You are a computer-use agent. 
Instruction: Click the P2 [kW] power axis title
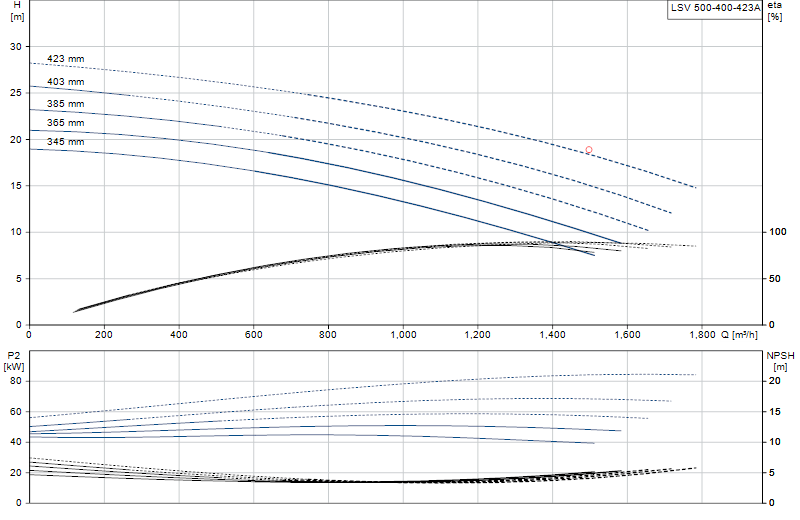[x=14, y=361]
